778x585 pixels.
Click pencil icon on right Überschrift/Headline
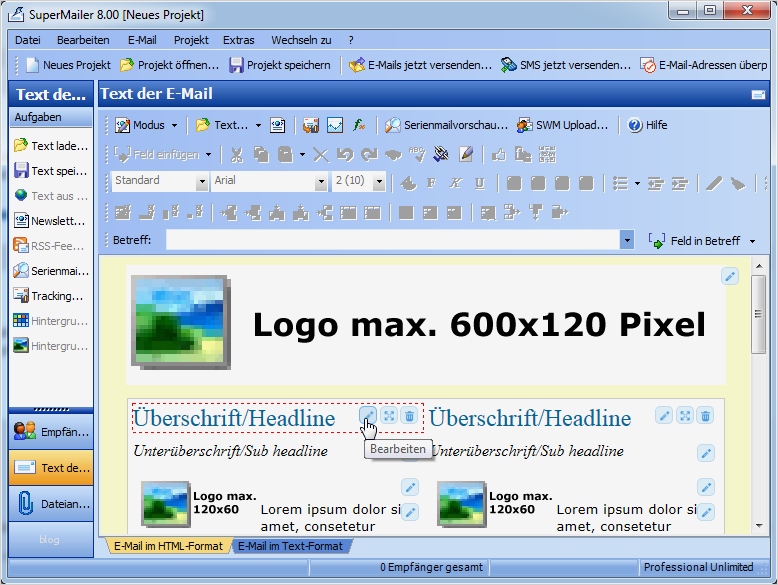click(x=664, y=415)
